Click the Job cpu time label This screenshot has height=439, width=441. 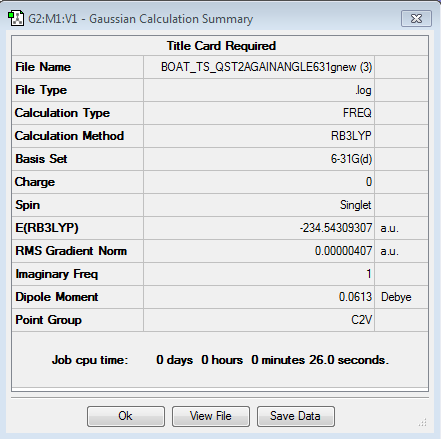[x=90, y=360]
